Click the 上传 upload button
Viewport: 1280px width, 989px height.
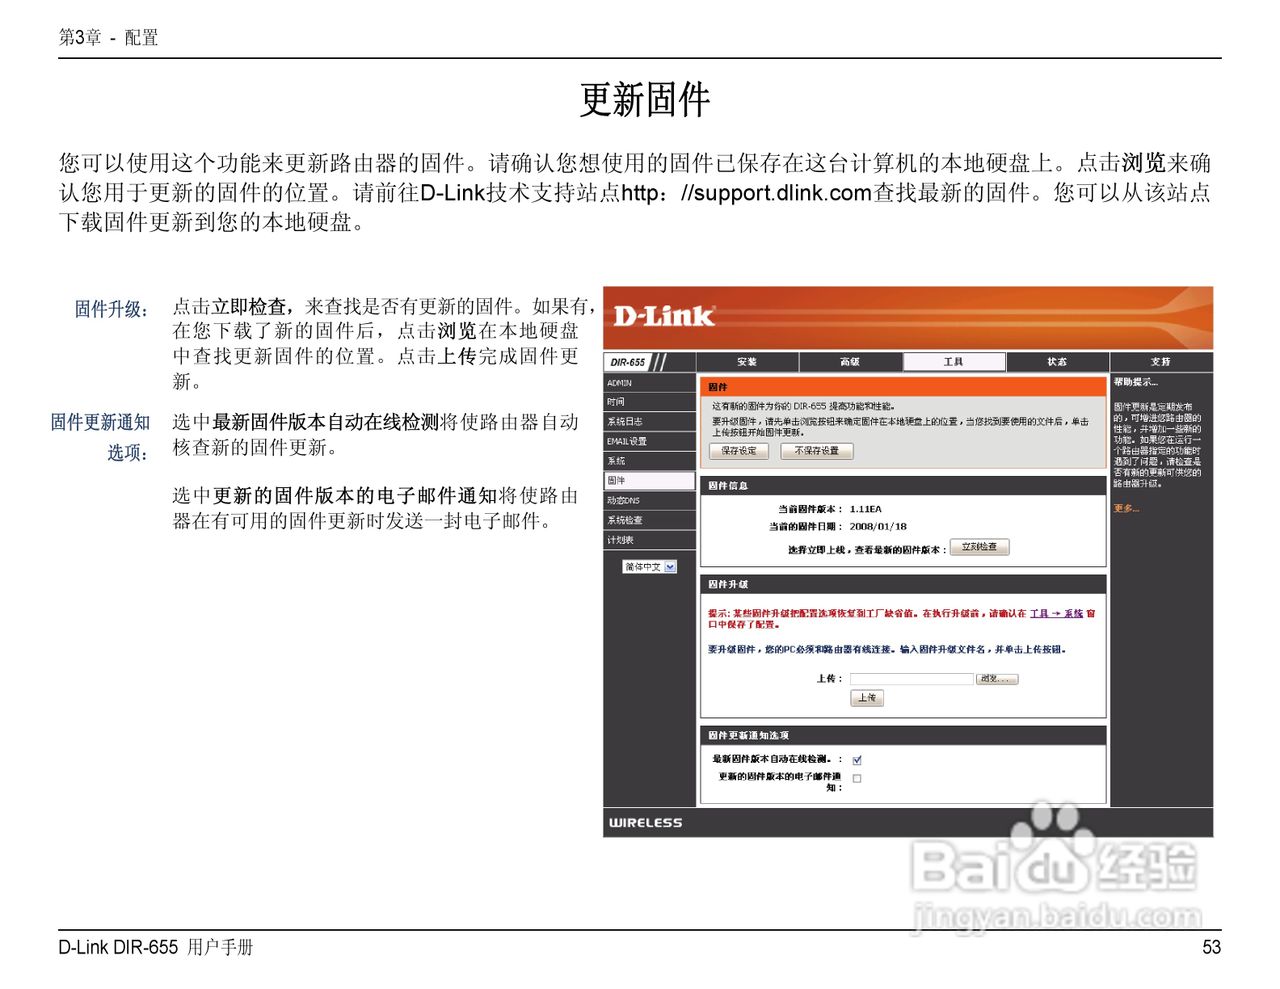[x=867, y=698]
